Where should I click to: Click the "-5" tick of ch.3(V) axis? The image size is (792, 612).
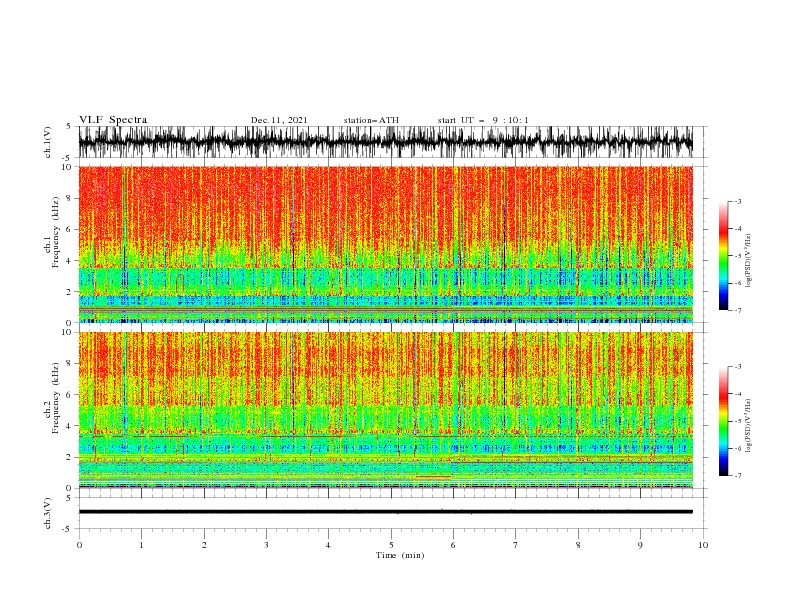68,529
